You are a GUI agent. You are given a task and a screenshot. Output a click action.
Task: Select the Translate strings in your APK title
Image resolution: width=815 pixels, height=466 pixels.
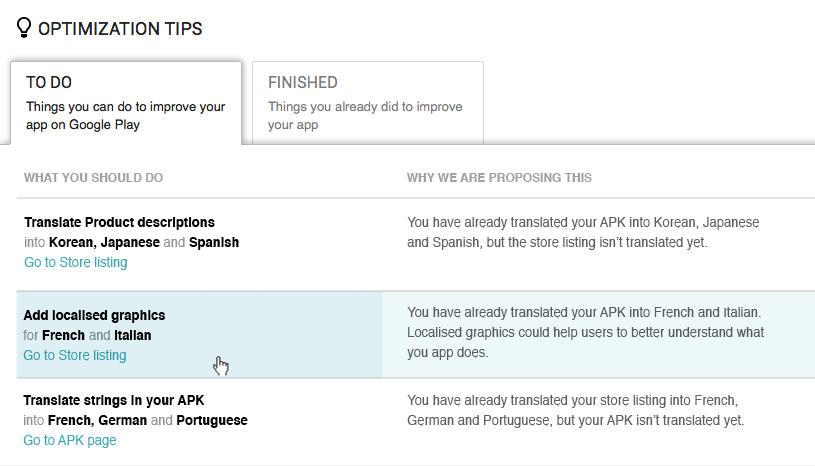[x=114, y=400]
